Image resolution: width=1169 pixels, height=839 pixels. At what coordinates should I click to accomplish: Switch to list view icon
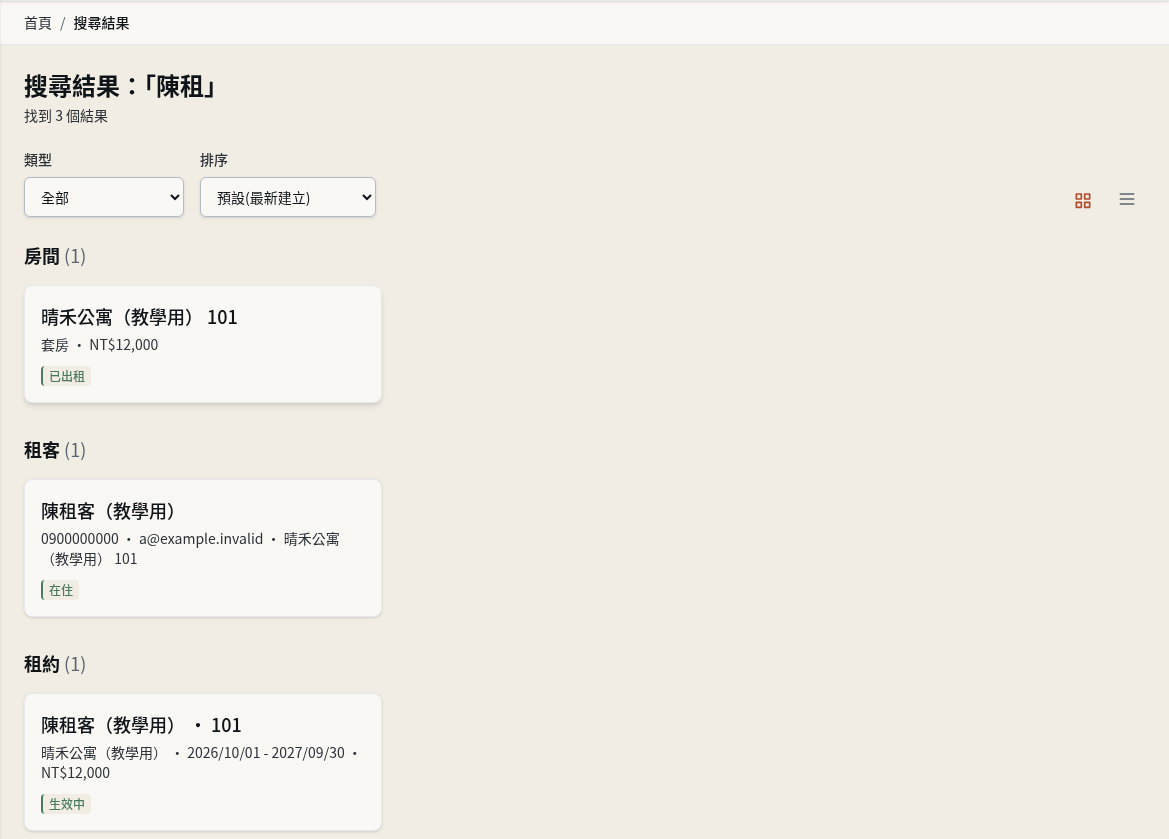1127,199
